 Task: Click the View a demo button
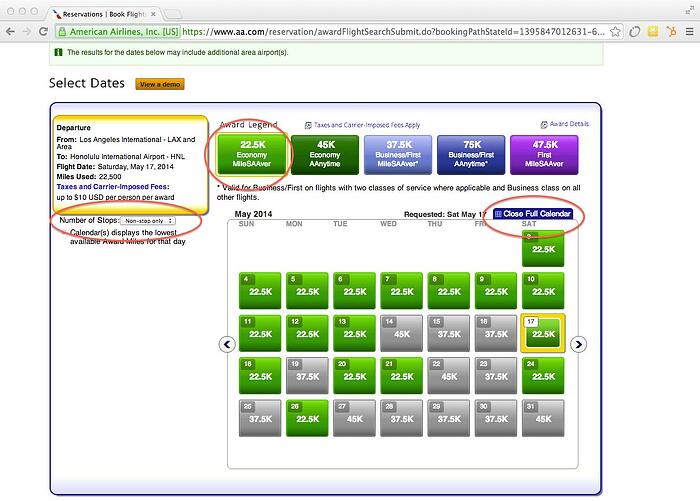(159, 84)
